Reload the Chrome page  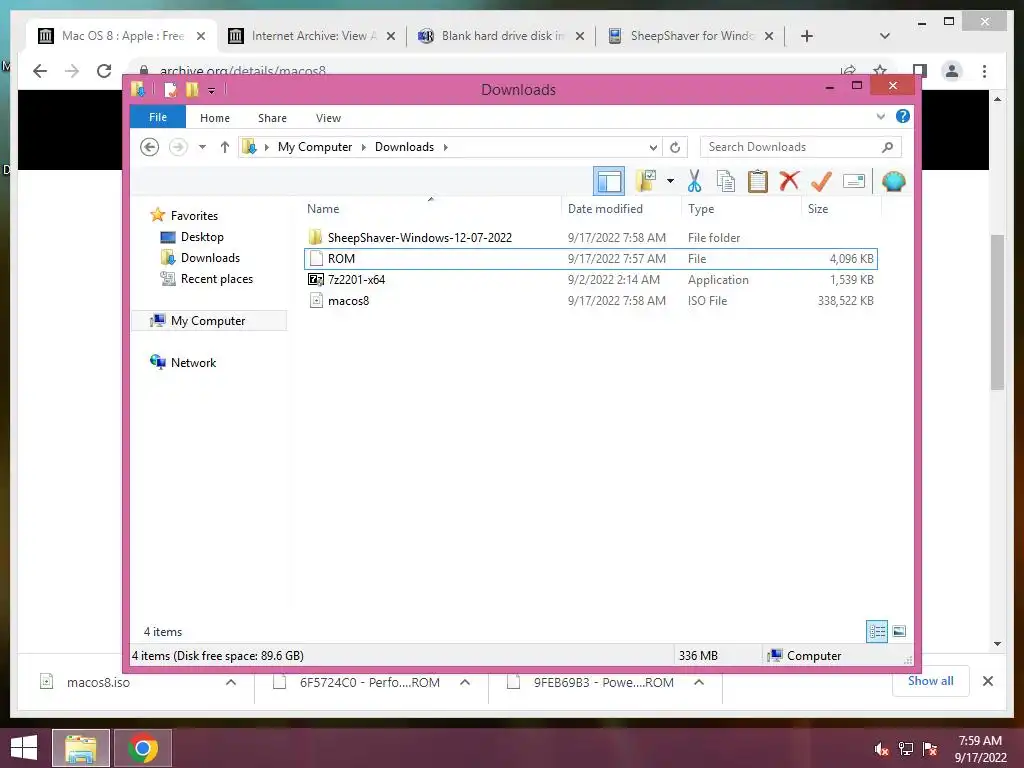point(104,71)
